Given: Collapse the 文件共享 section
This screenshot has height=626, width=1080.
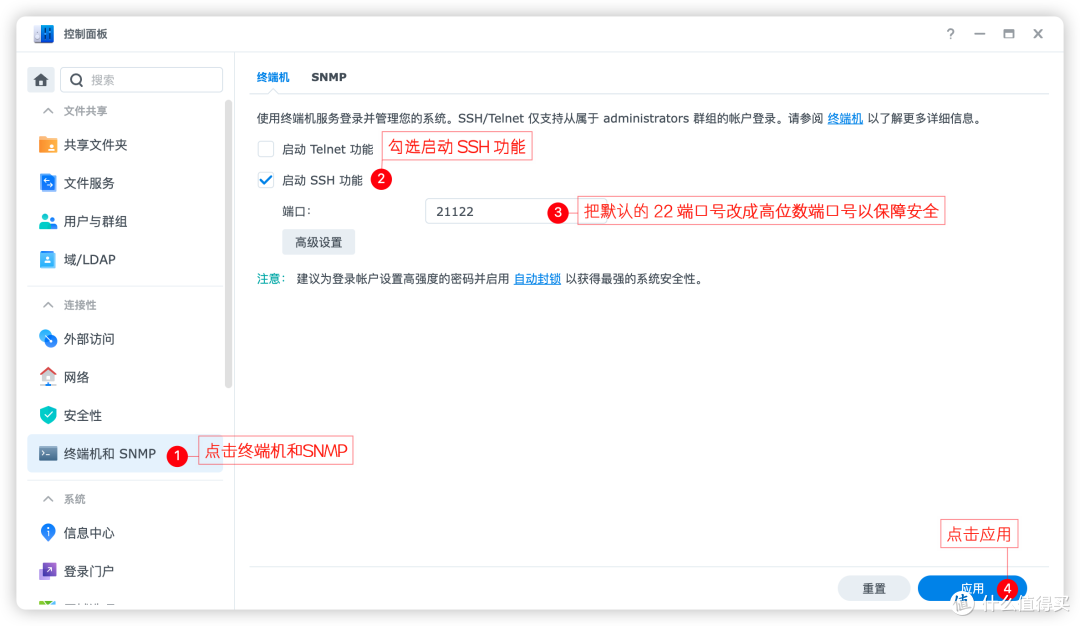Looking at the screenshot, I should [x=75, y=110].
